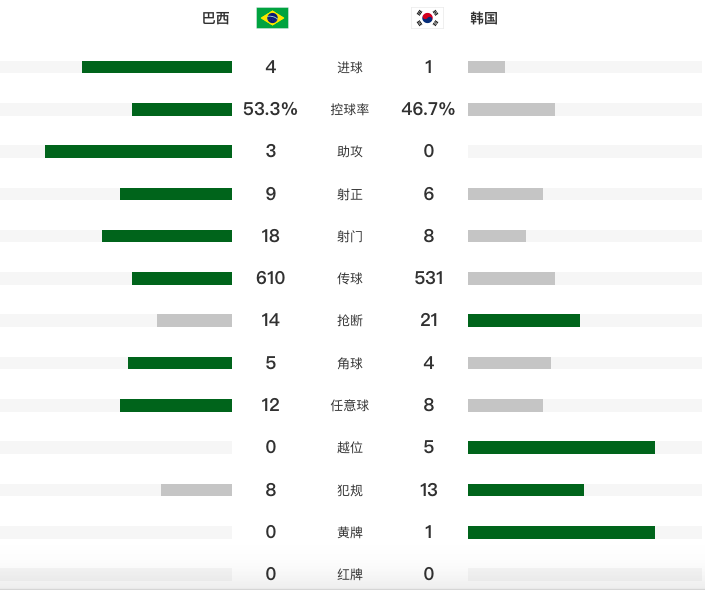Select the 巴西 team name
705x590 pixels.
[x=216, y=18]
